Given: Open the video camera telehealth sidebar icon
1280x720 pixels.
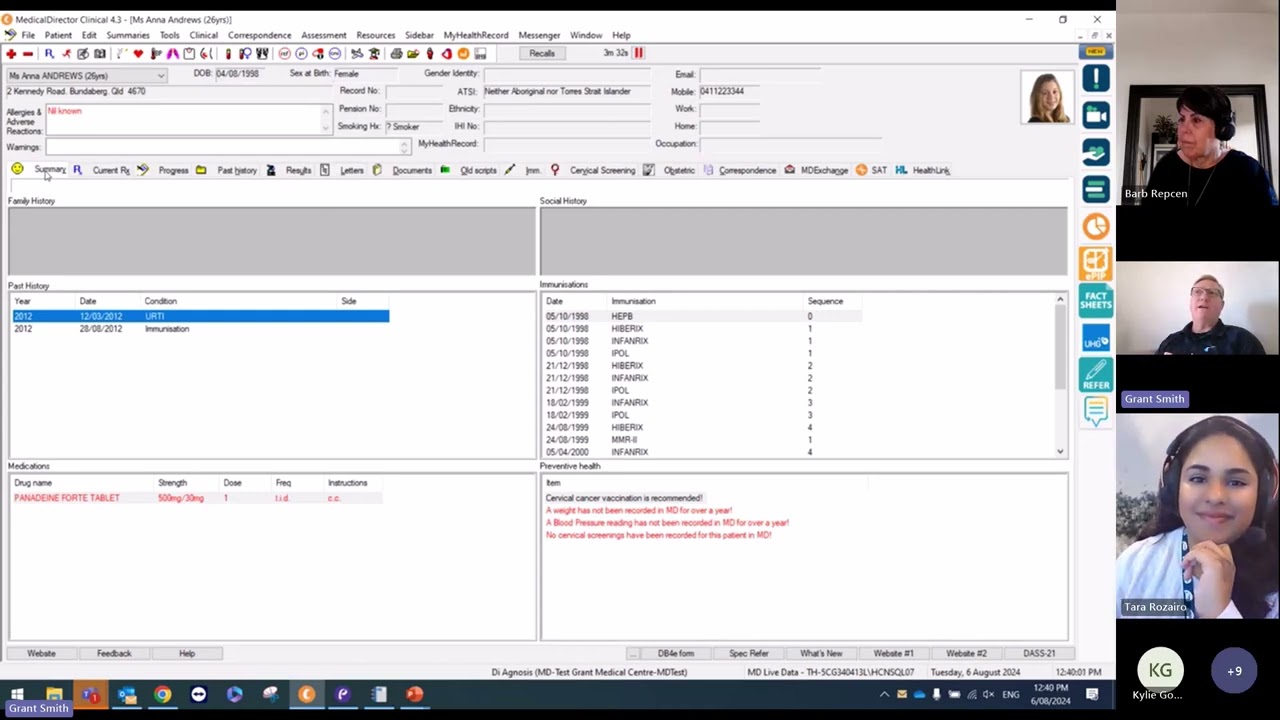Looking at the screenshot, I should click(1096, 115).
